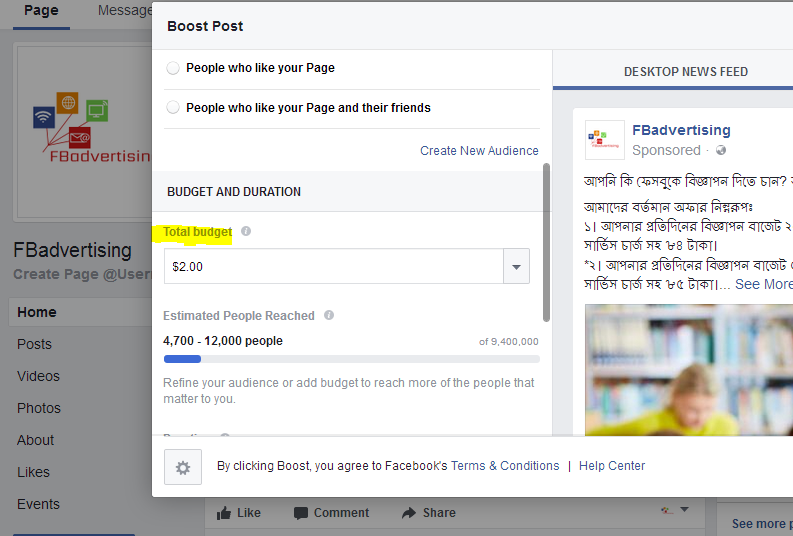Click the highlighted Total budget label
This screenshot has height=536, width=793.
(197, 232)
